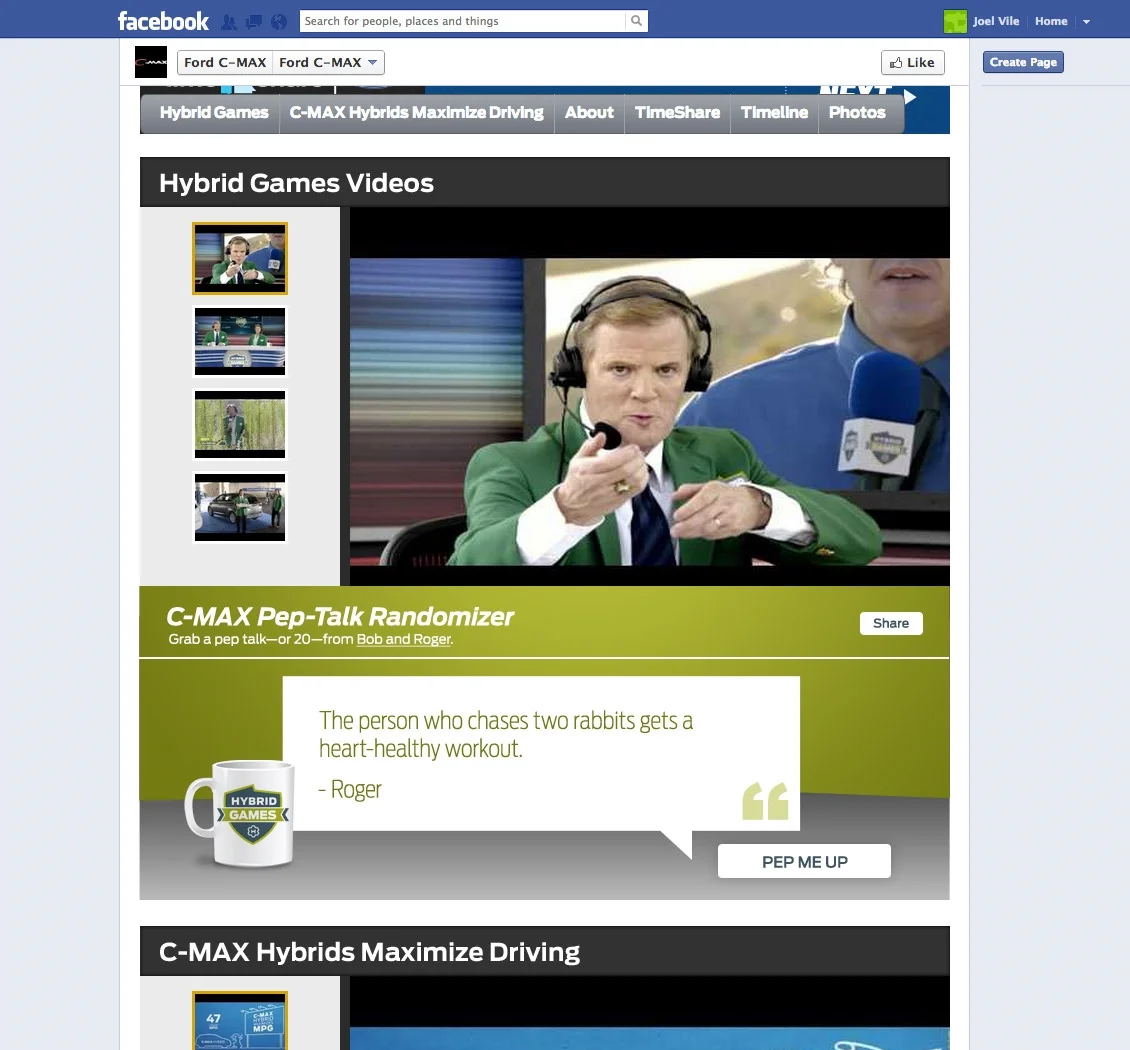
Task: Click the Create Page button
Action: coord(1023,62)
